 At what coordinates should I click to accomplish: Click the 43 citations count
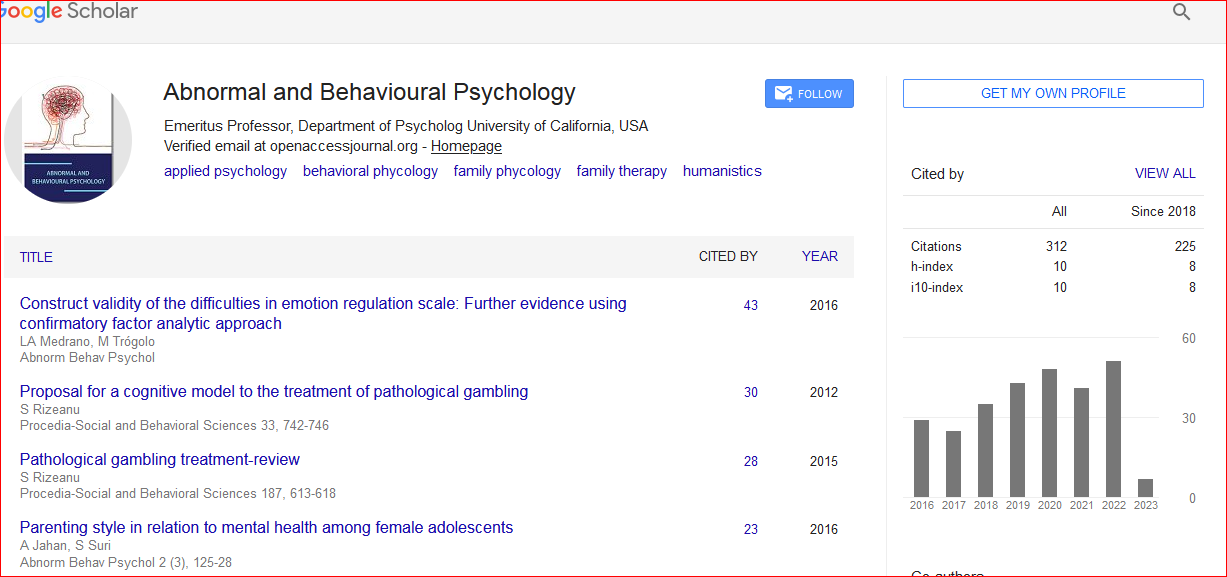[750, 305]
